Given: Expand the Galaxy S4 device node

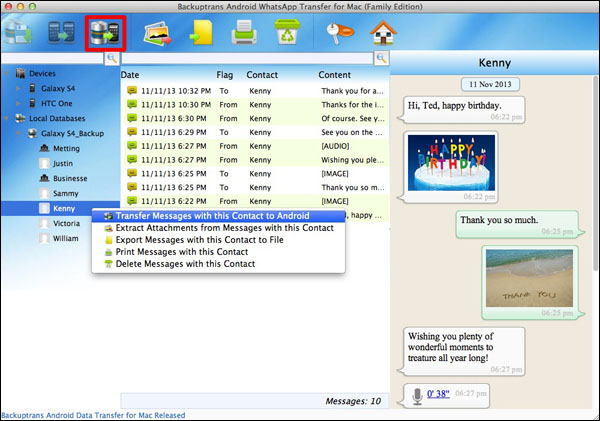Looking at the screenshot, I should coord(18,88).
